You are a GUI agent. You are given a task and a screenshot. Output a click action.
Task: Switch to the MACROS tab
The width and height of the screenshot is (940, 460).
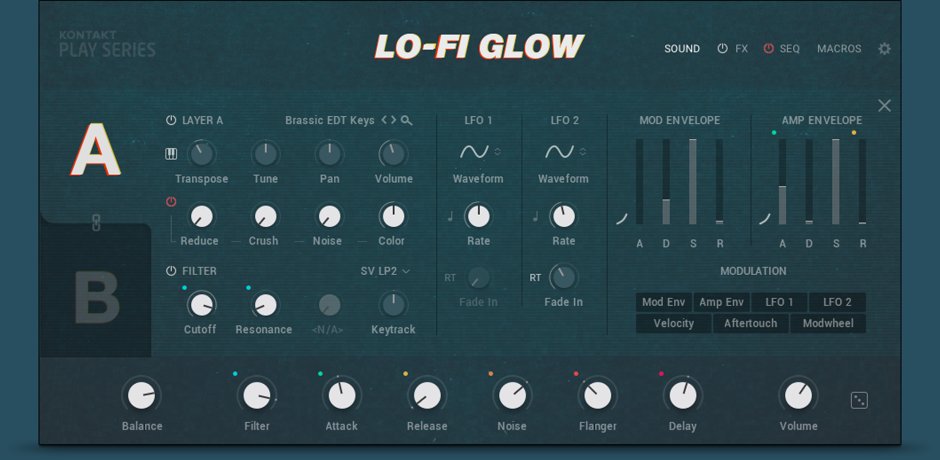tap(839, 49)
